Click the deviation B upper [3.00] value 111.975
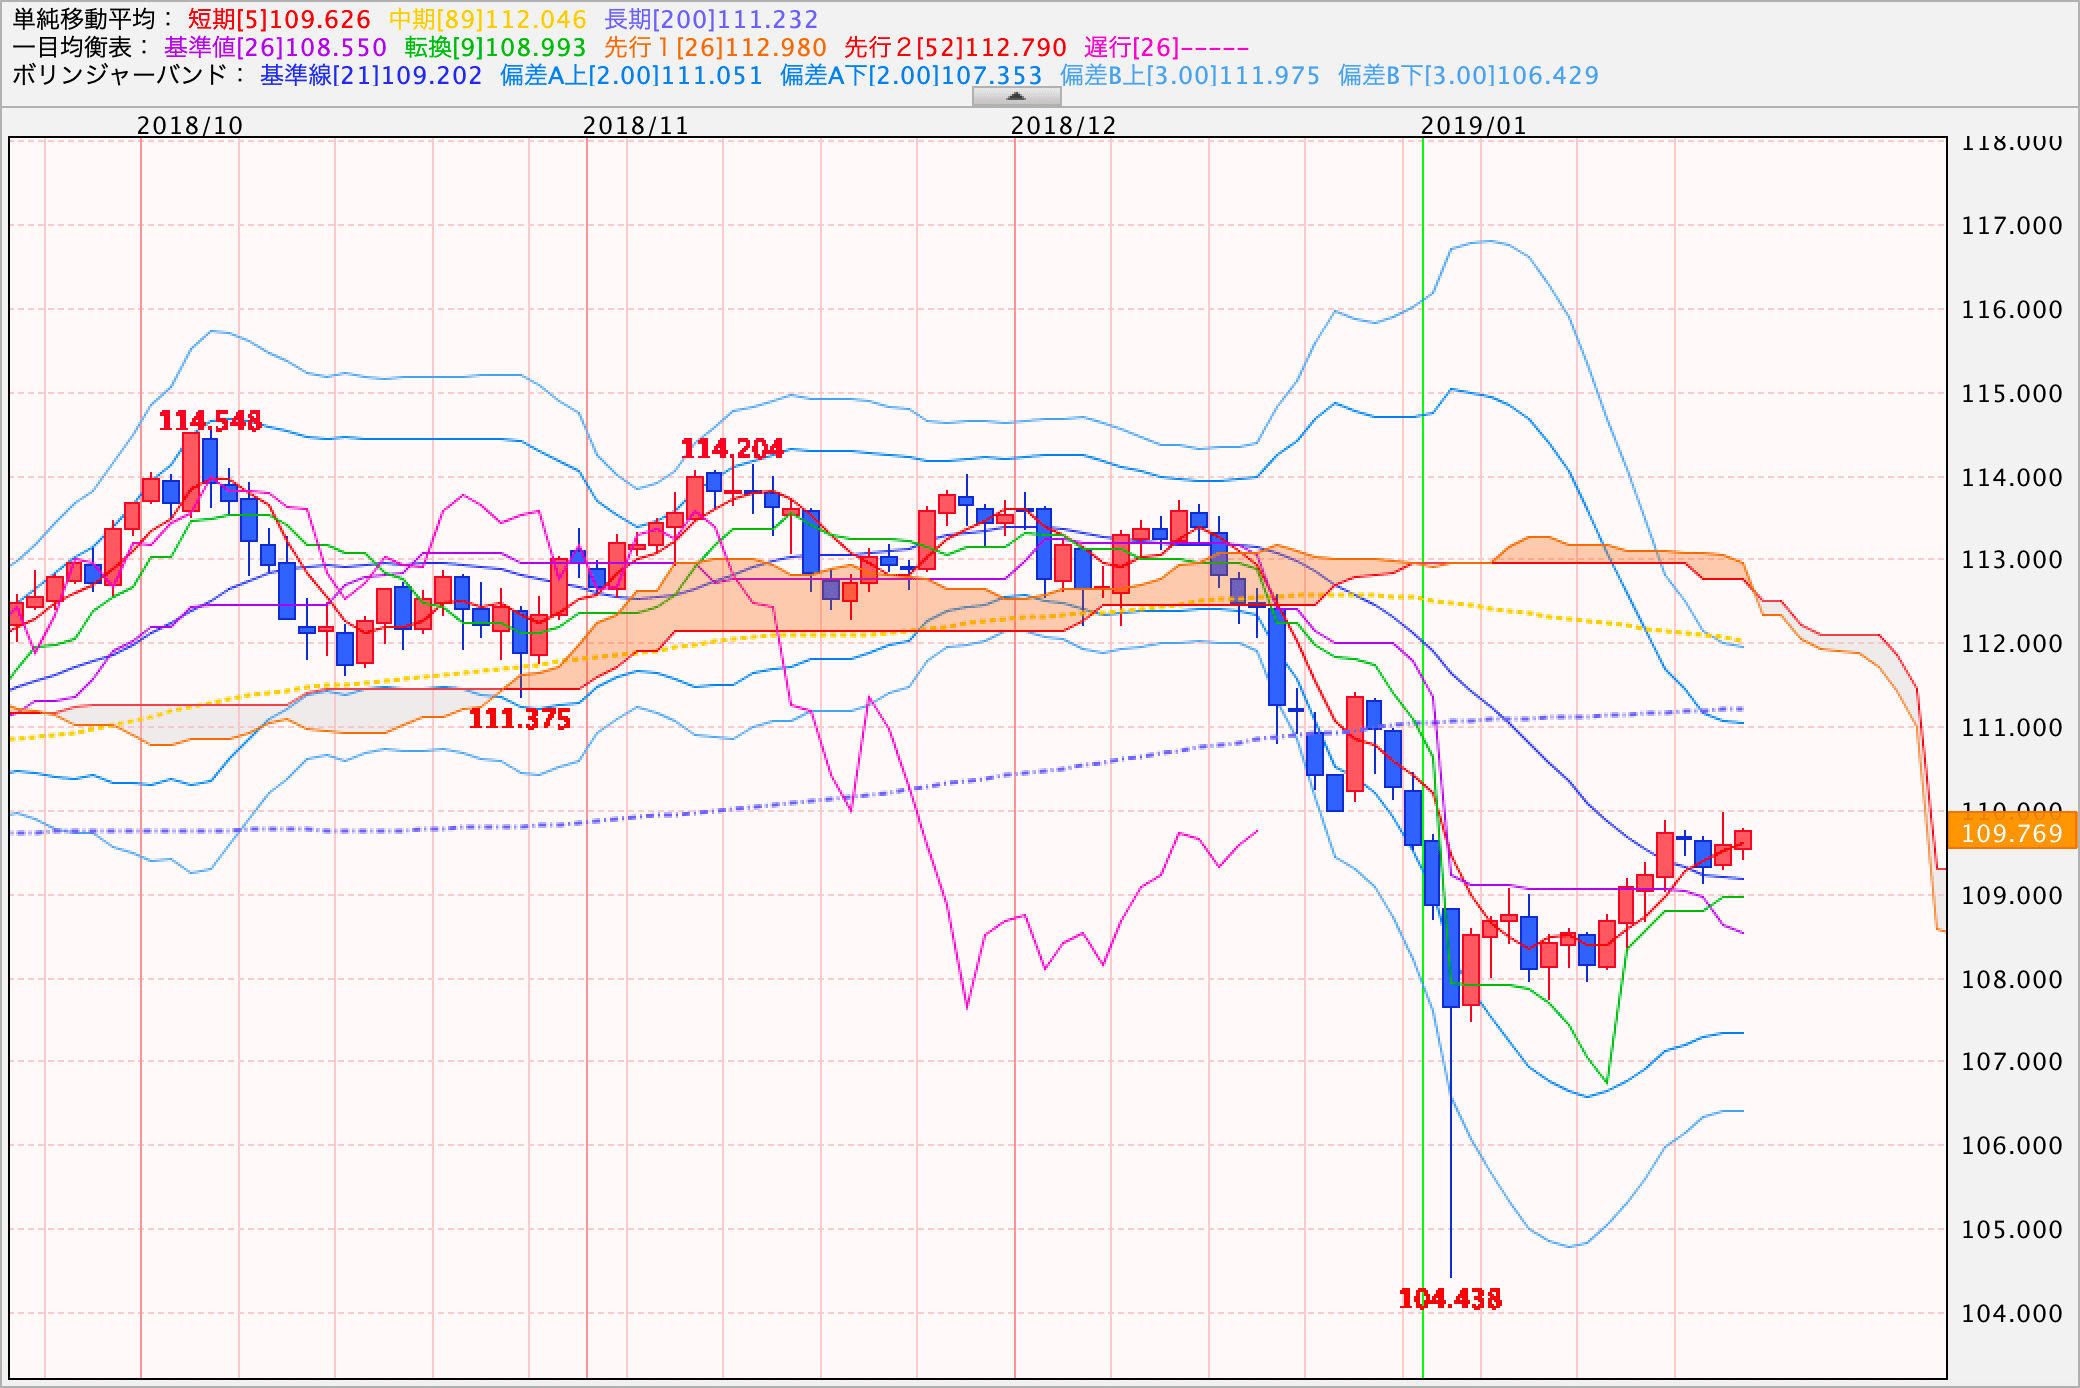Viewport: 2080px width, 1388px height. [x=1190, y=75]
